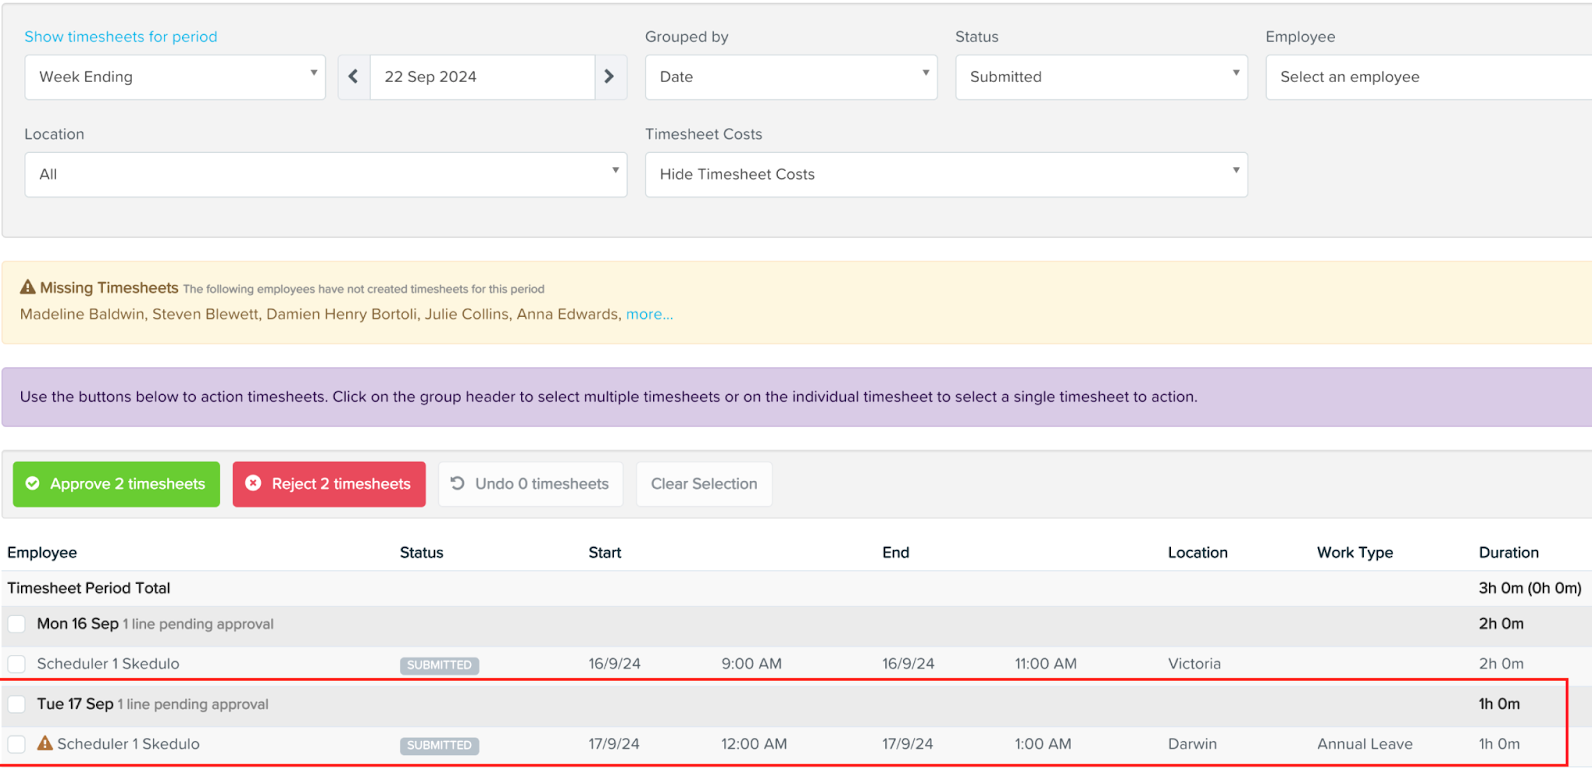Screen dimensions: 1592x778
Task: Click the Start column header
Action: pyautogui.click(x=604, y=552)
